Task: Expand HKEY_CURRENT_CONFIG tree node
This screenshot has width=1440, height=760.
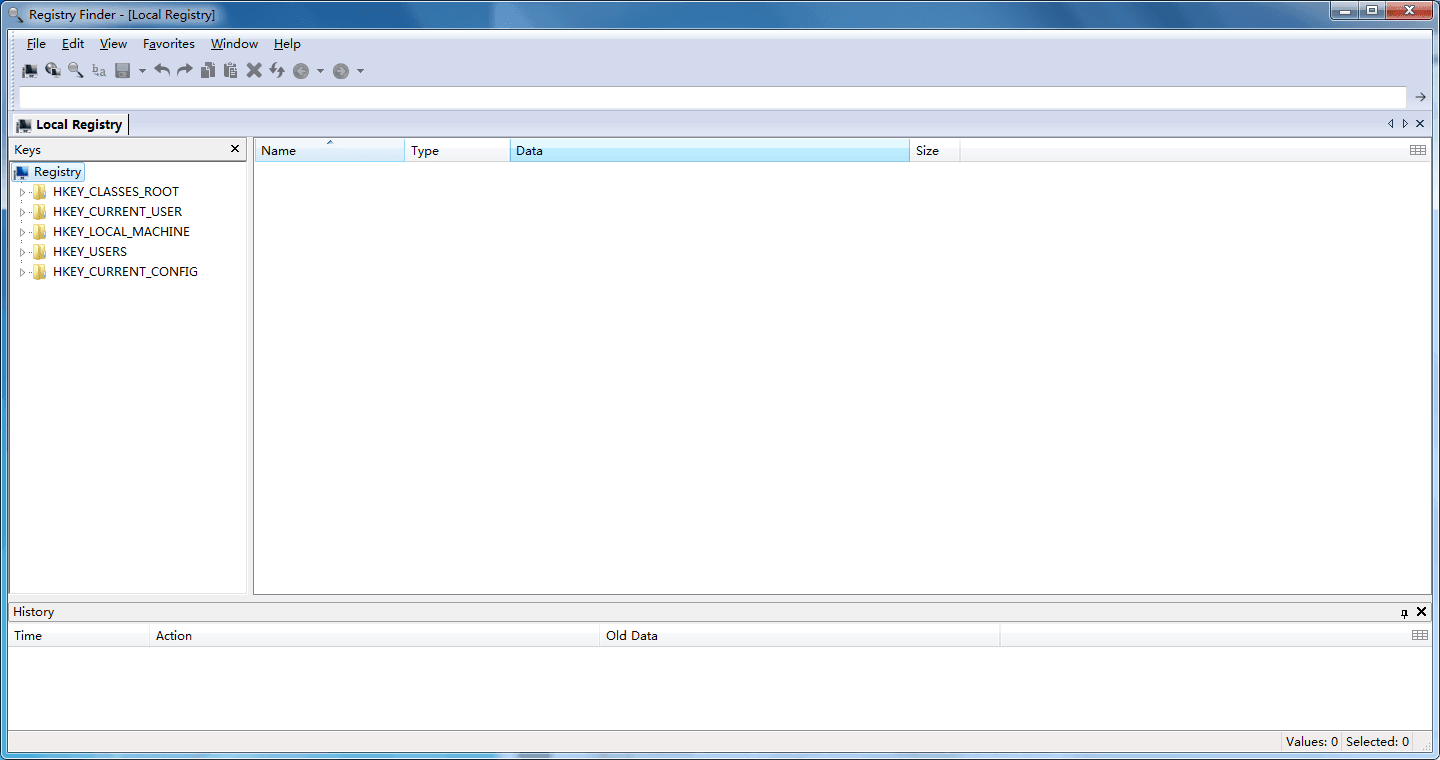Action: [x=22, y=272]
